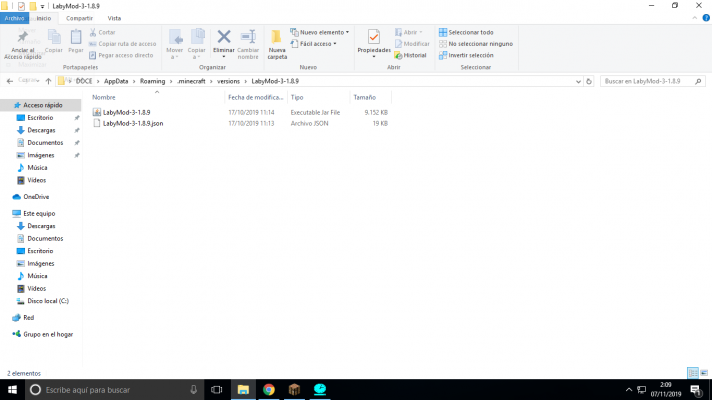The width and height of the screenshot is (712, 400).
Task: Open Documentos under Acceso rápido
Action: (45, 143)
